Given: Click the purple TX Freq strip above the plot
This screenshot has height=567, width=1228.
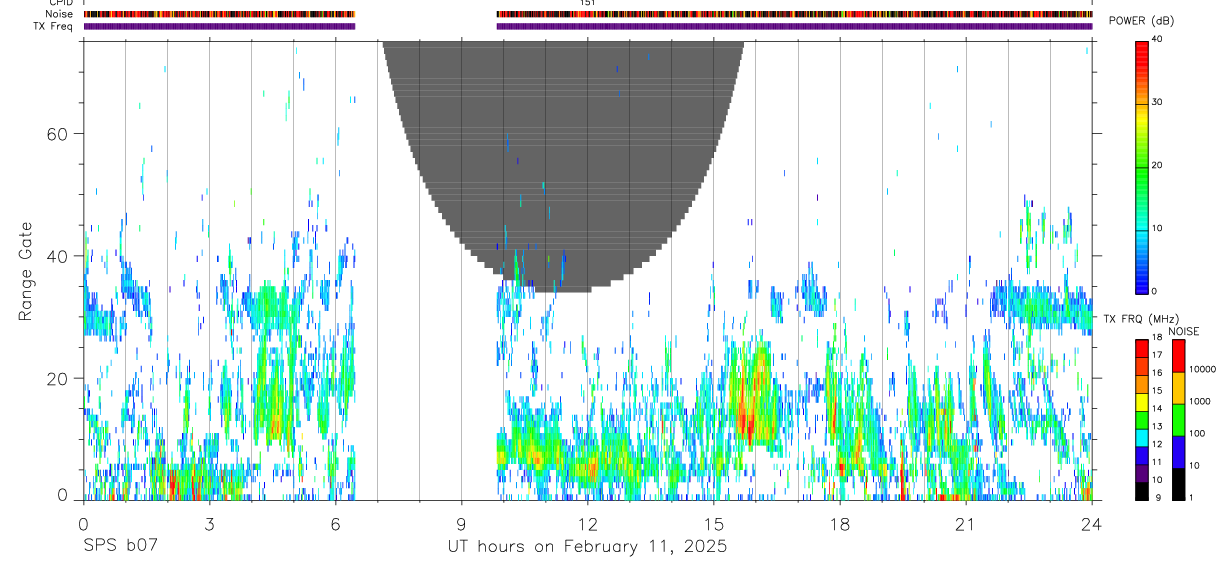Looking at the screenshot, I should [588, 26].
